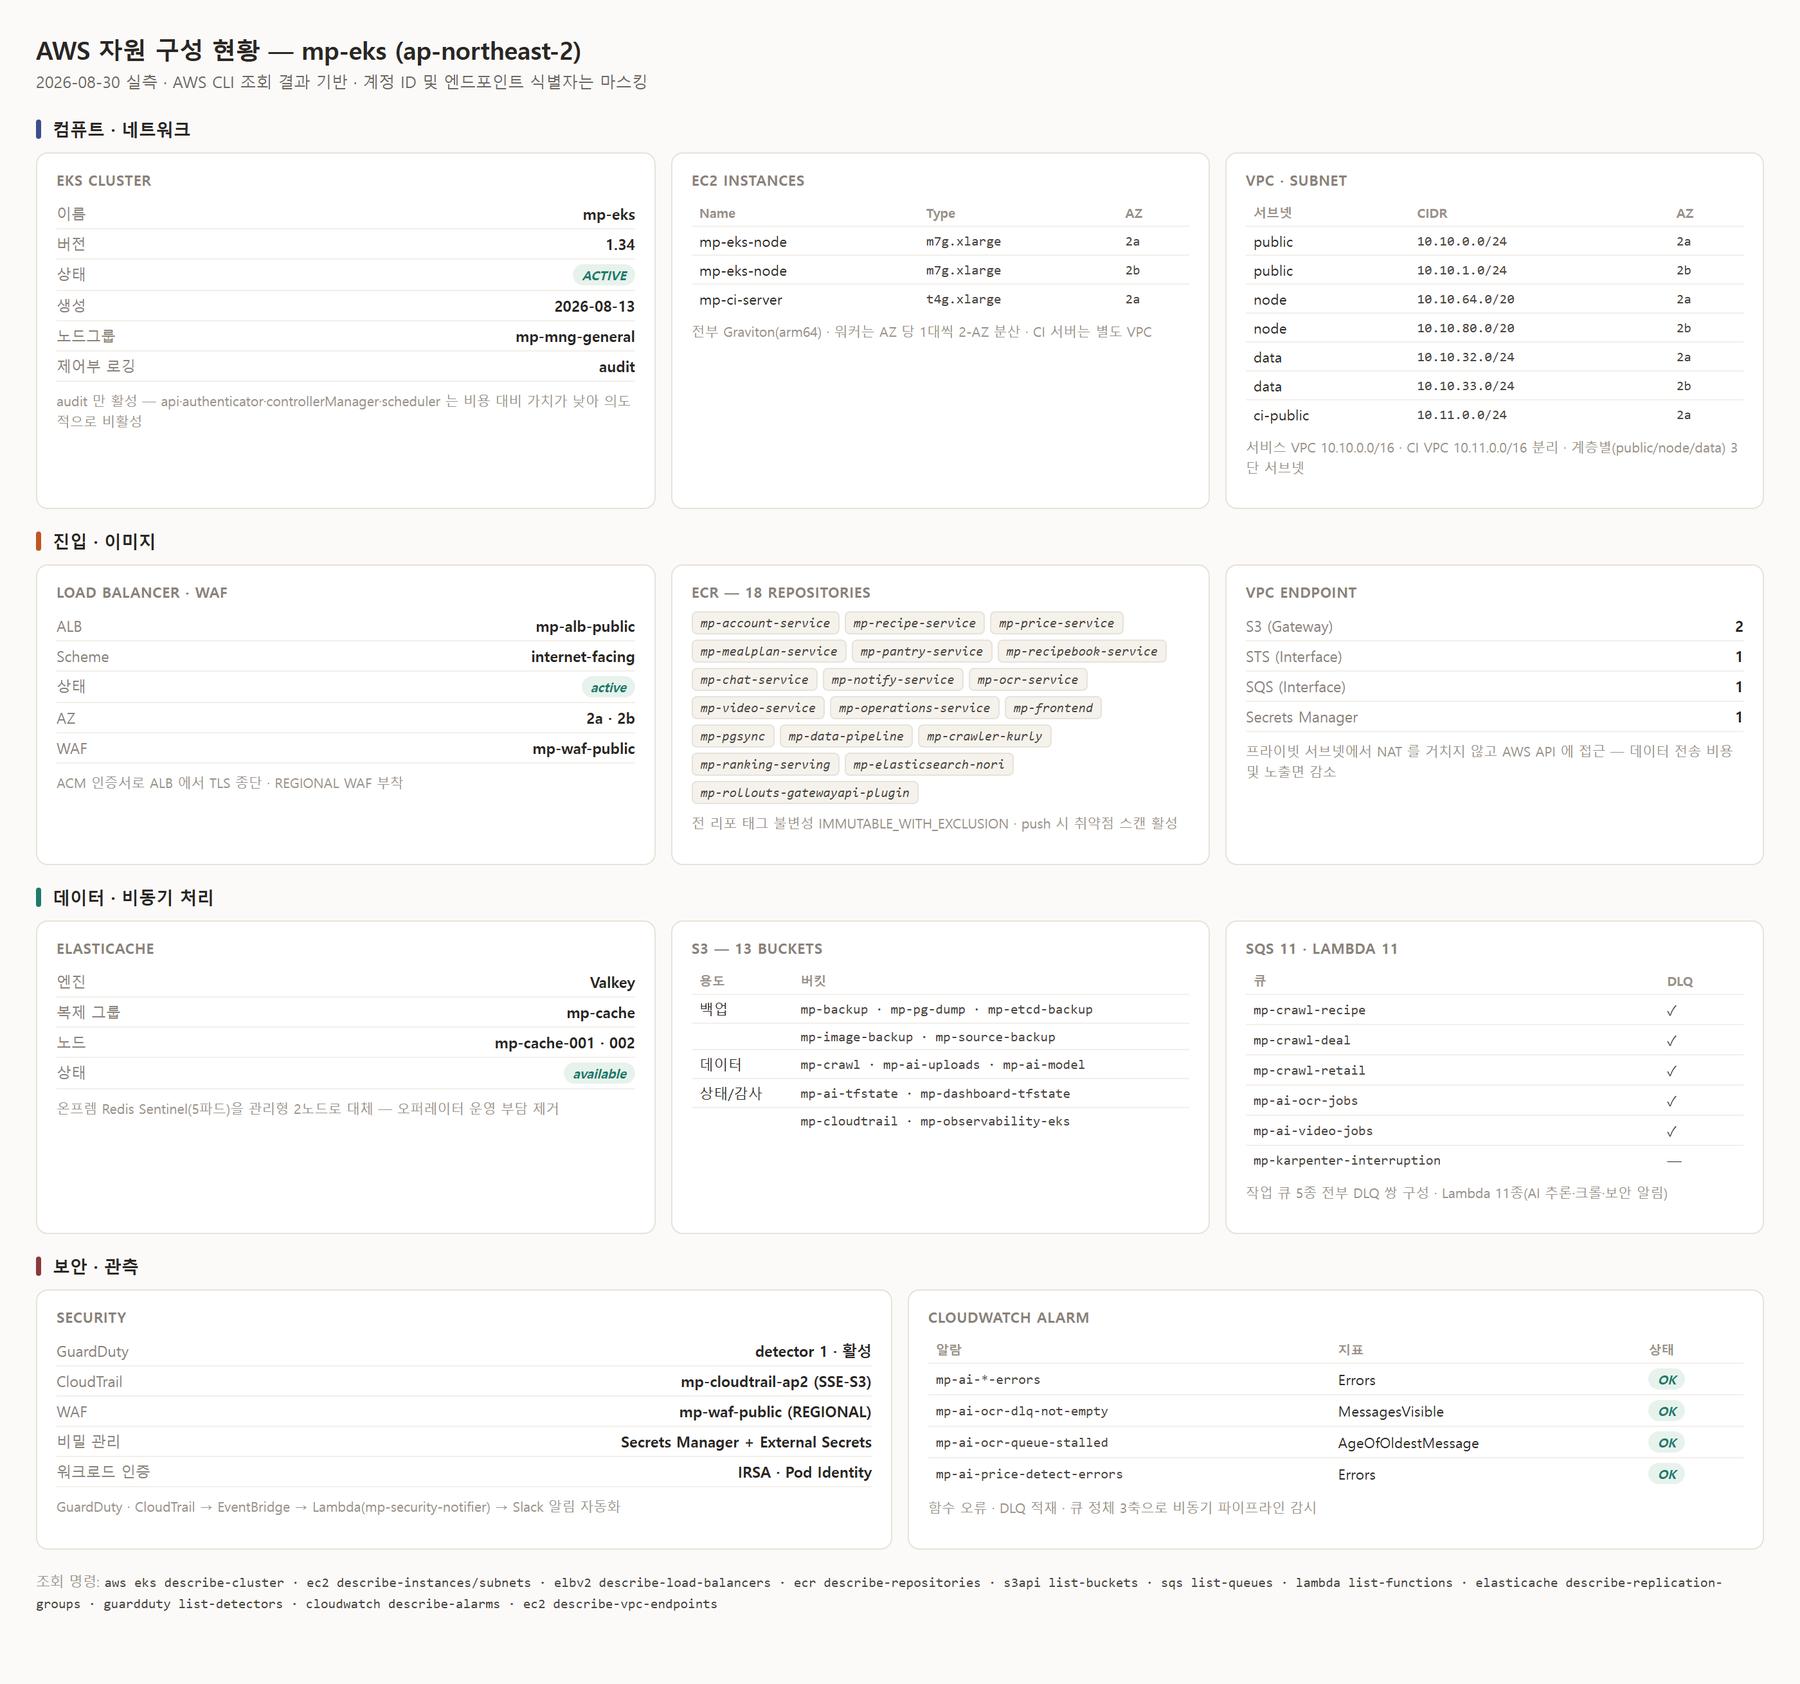The image size is (1800, 1684).
Task: Click the mp-elasticsearch-nori repository tag
Action: click(928, 764)
